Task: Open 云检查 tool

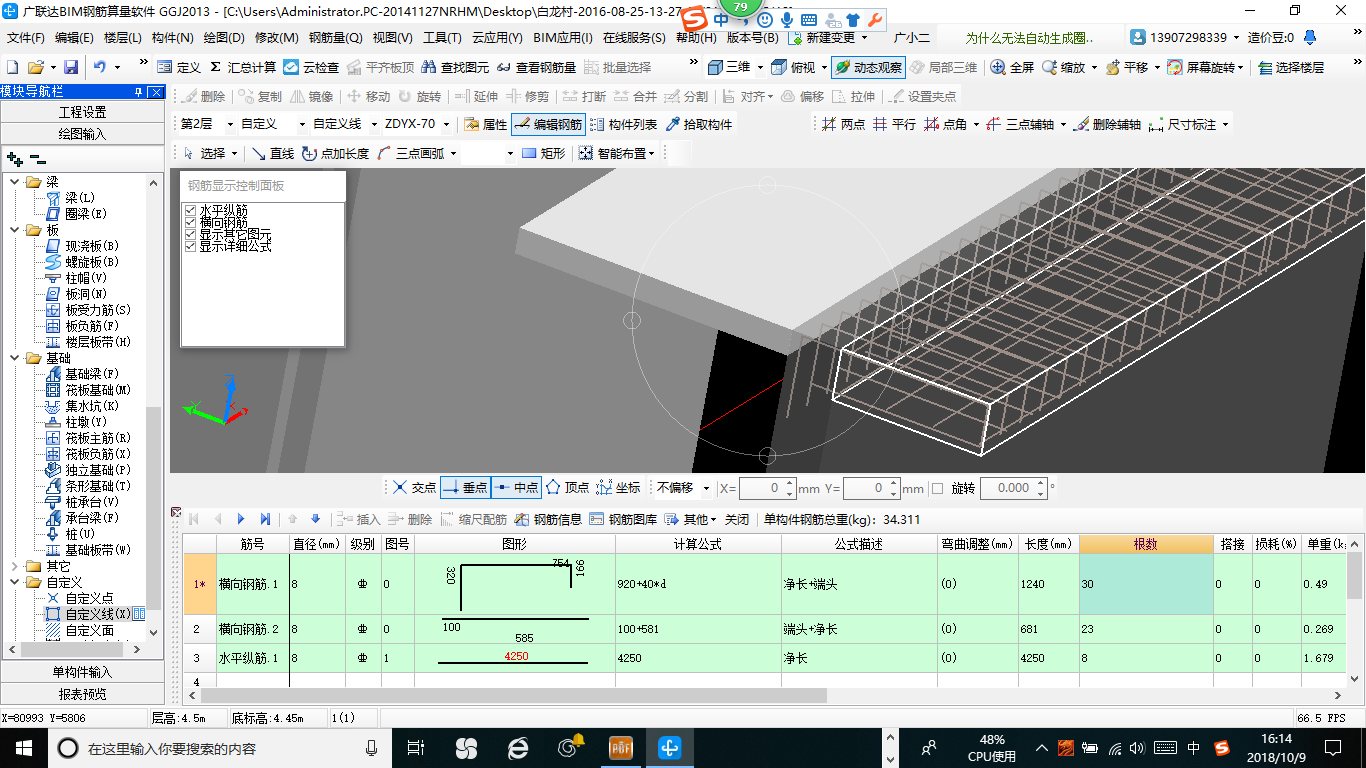Action: (311, 67)
